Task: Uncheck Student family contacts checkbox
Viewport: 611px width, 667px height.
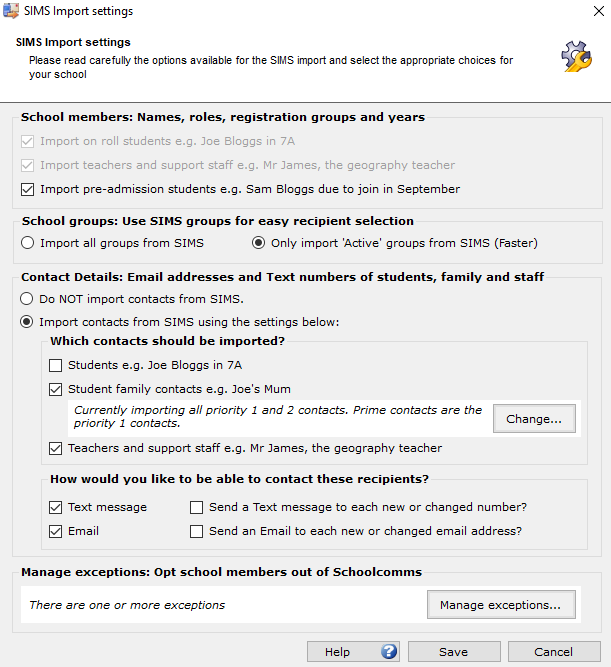Action: pos(56,389)
